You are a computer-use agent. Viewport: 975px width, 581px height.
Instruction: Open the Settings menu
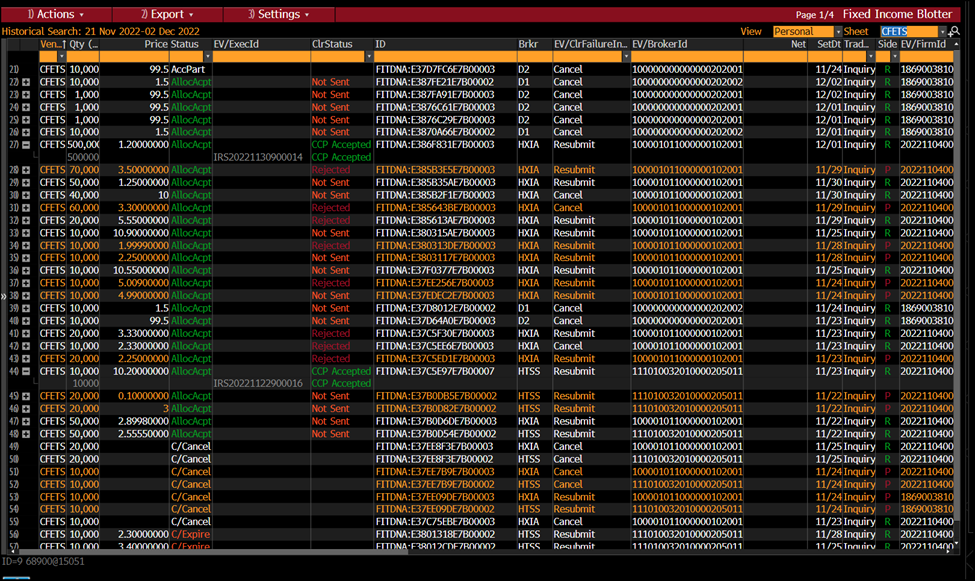pos(279,14)
